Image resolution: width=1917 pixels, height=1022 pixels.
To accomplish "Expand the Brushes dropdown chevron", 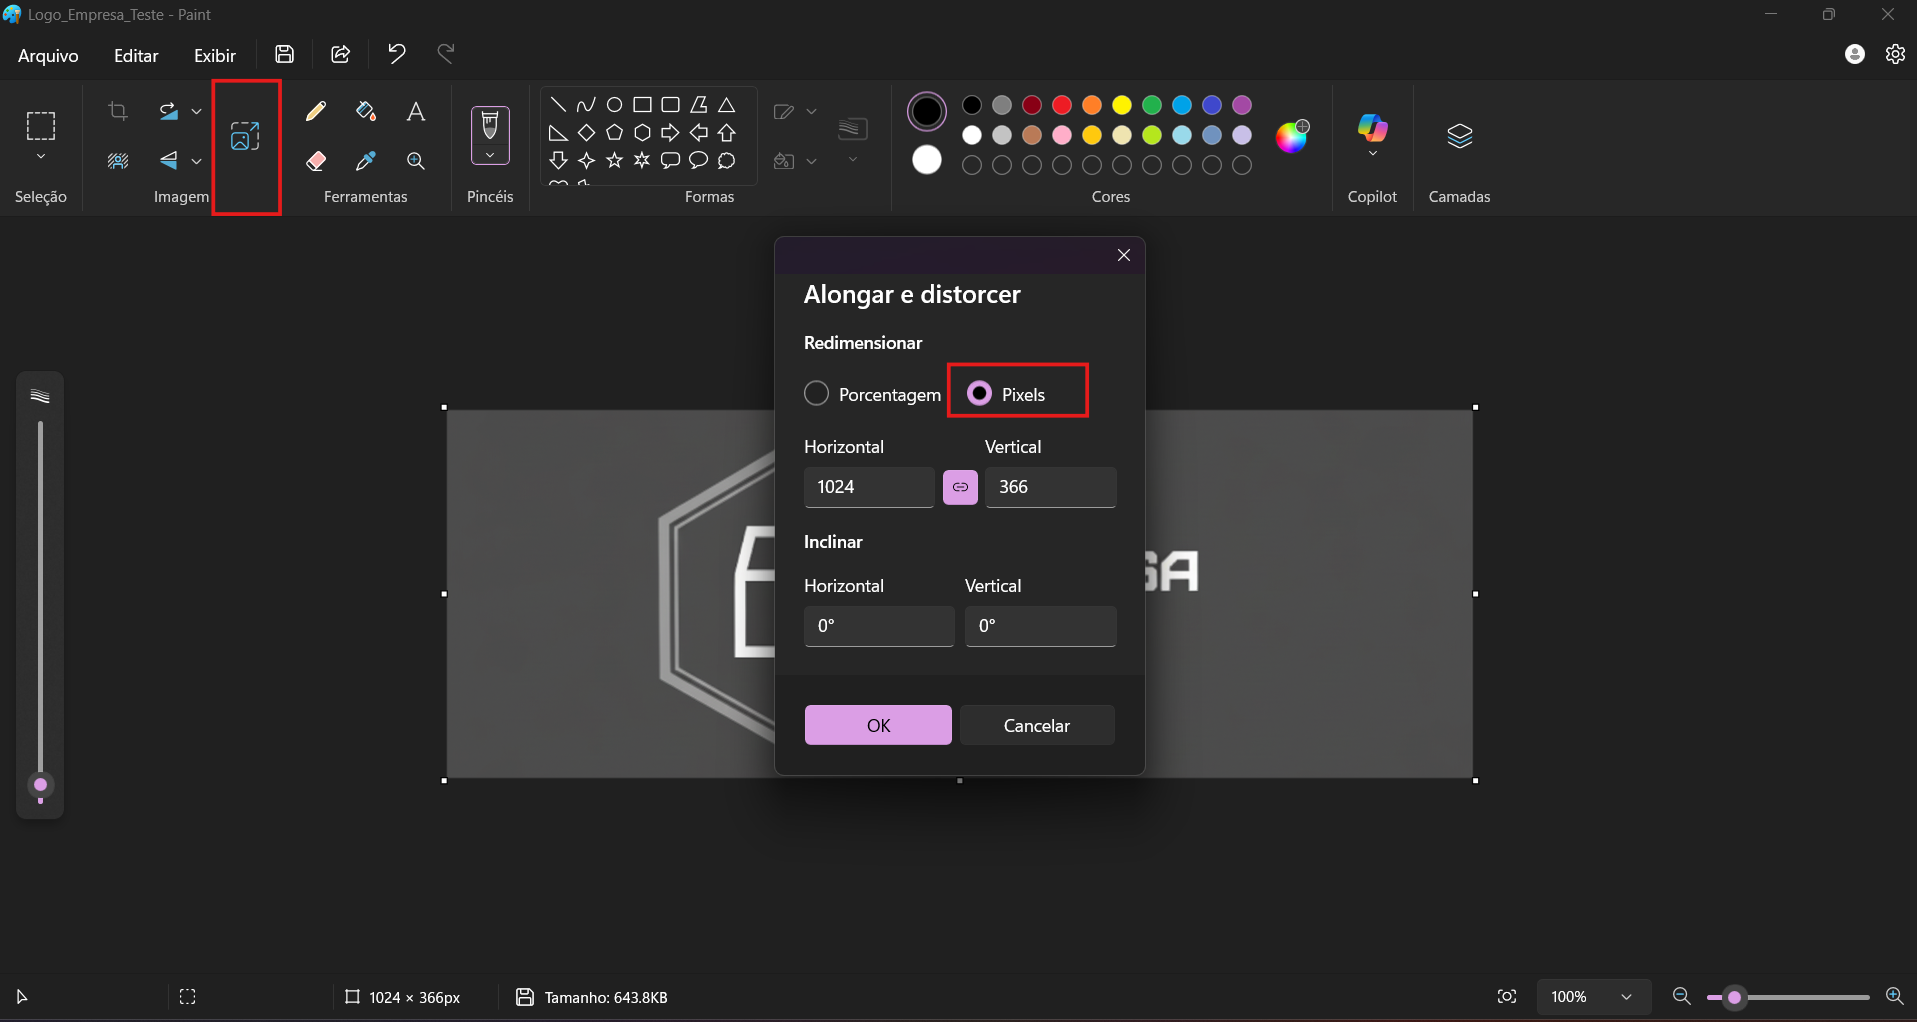I will (x=490, y=155).
